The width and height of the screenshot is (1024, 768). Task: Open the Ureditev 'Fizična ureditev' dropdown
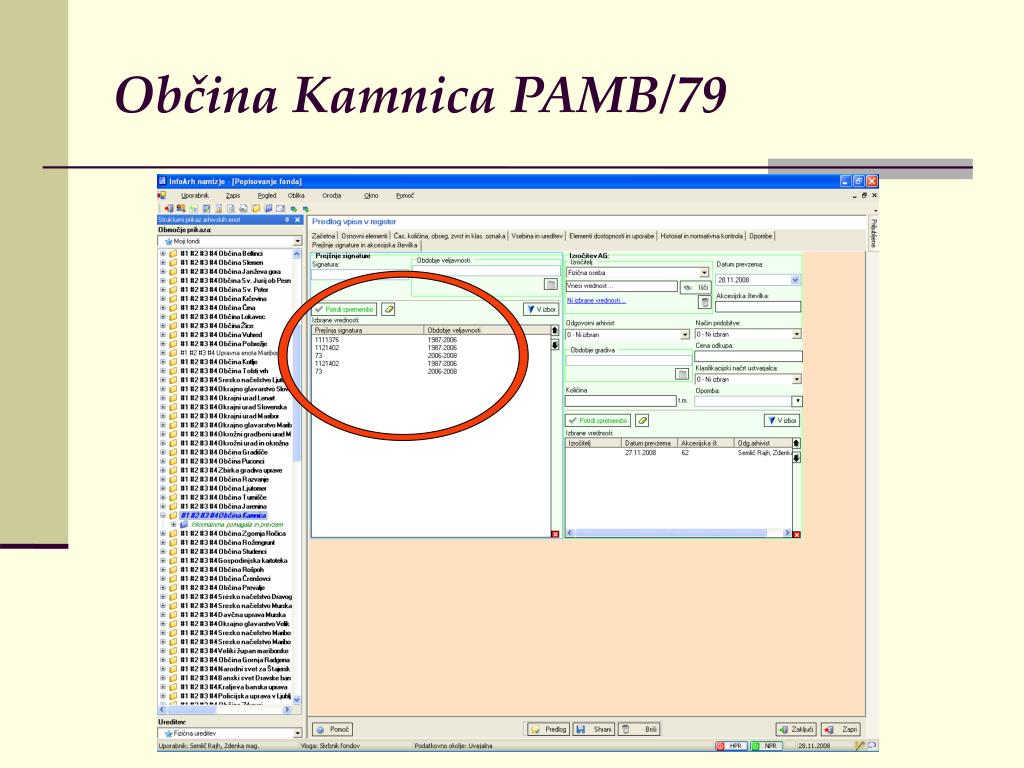[297, 733]
